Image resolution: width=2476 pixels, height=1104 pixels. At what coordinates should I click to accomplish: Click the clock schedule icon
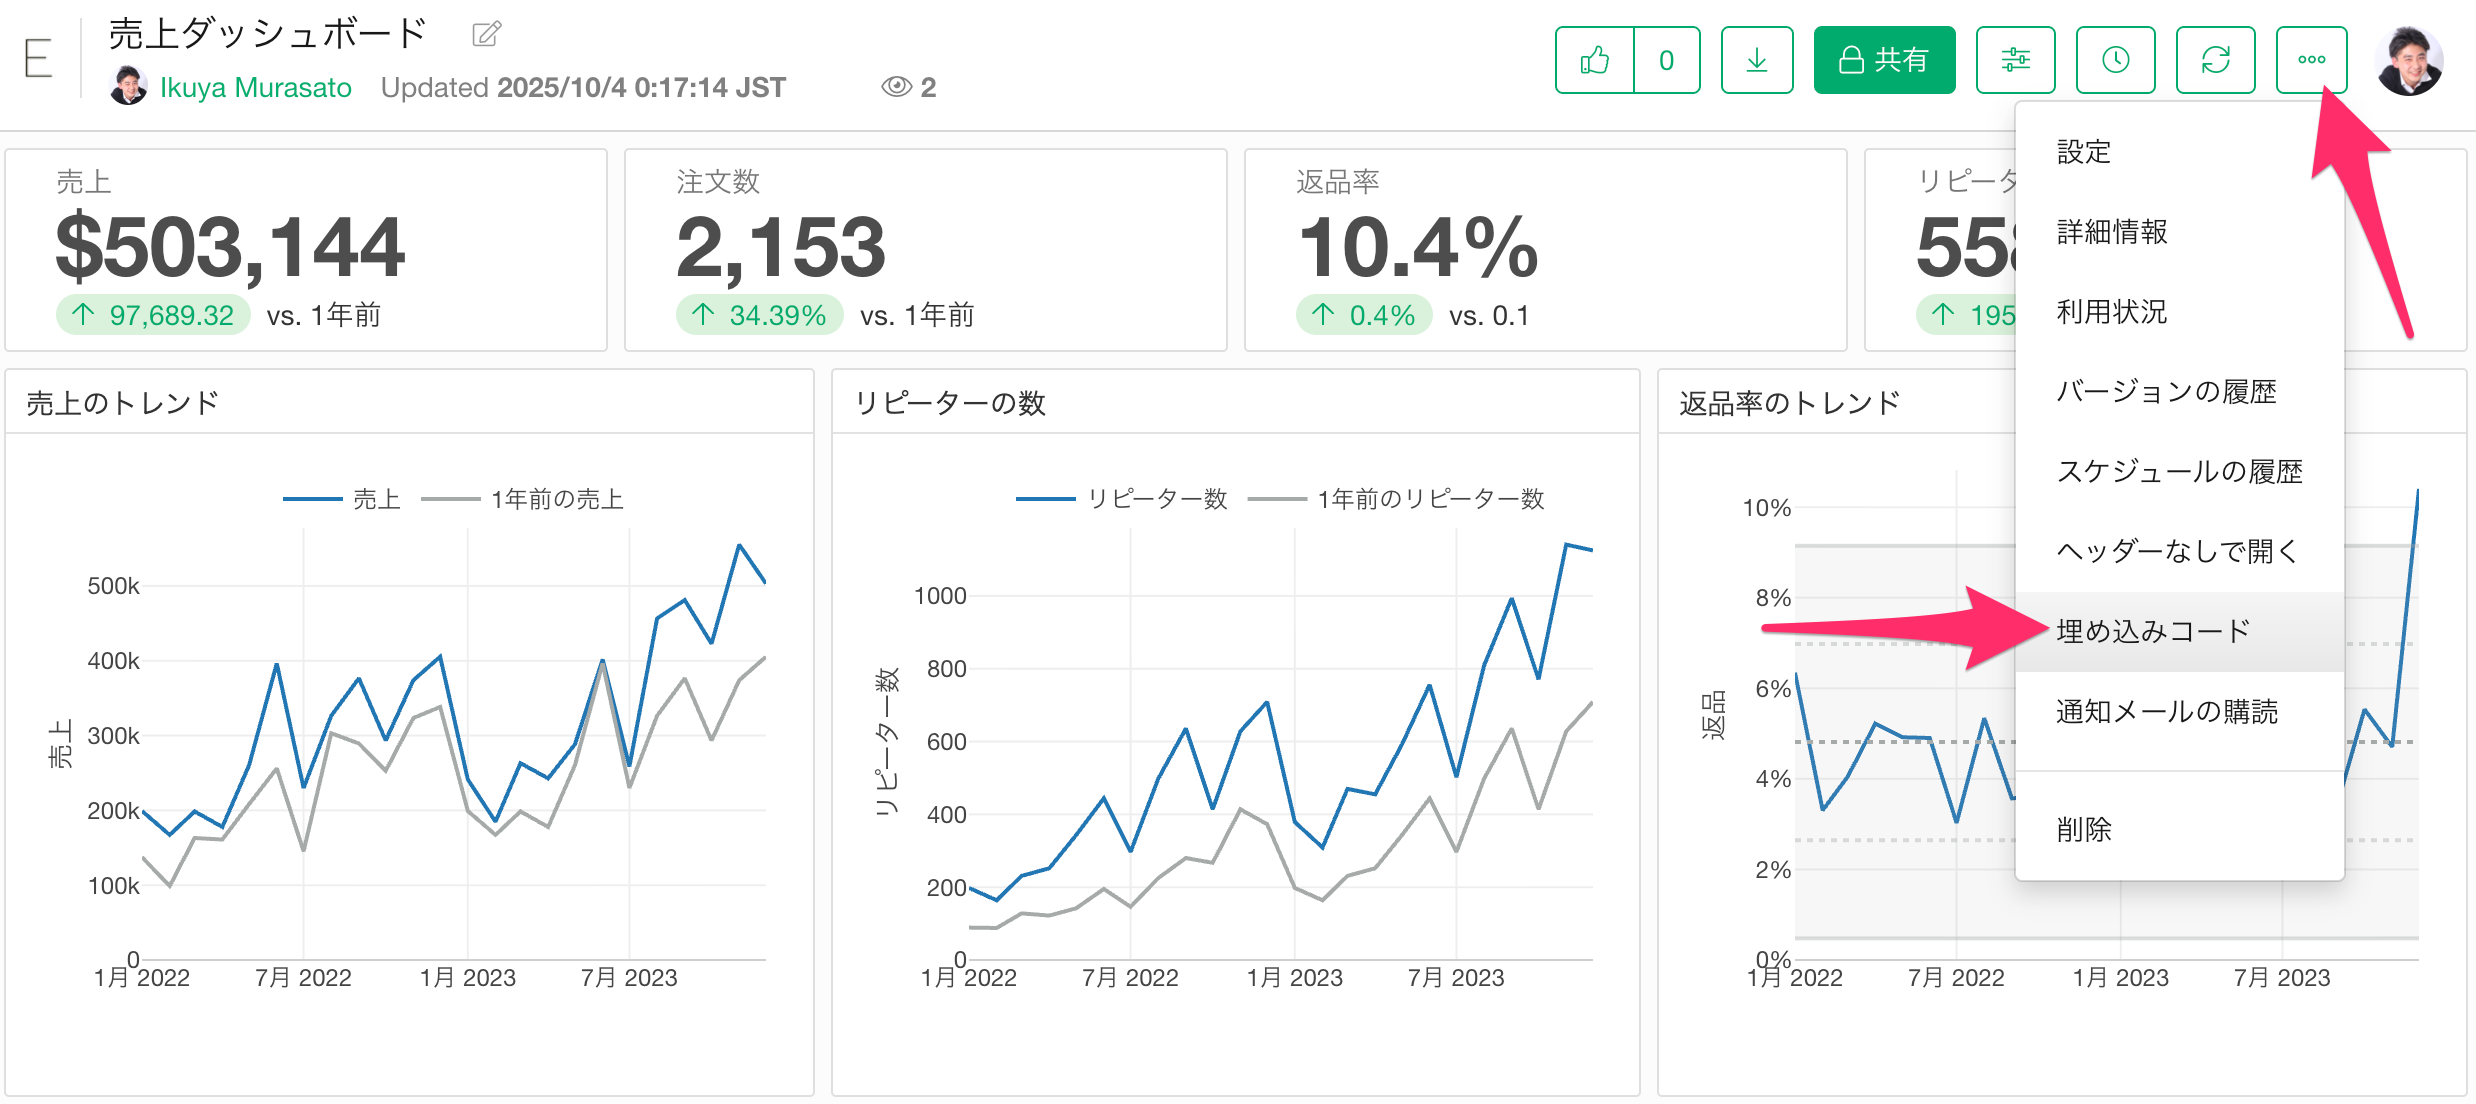tap(2115, 60)
